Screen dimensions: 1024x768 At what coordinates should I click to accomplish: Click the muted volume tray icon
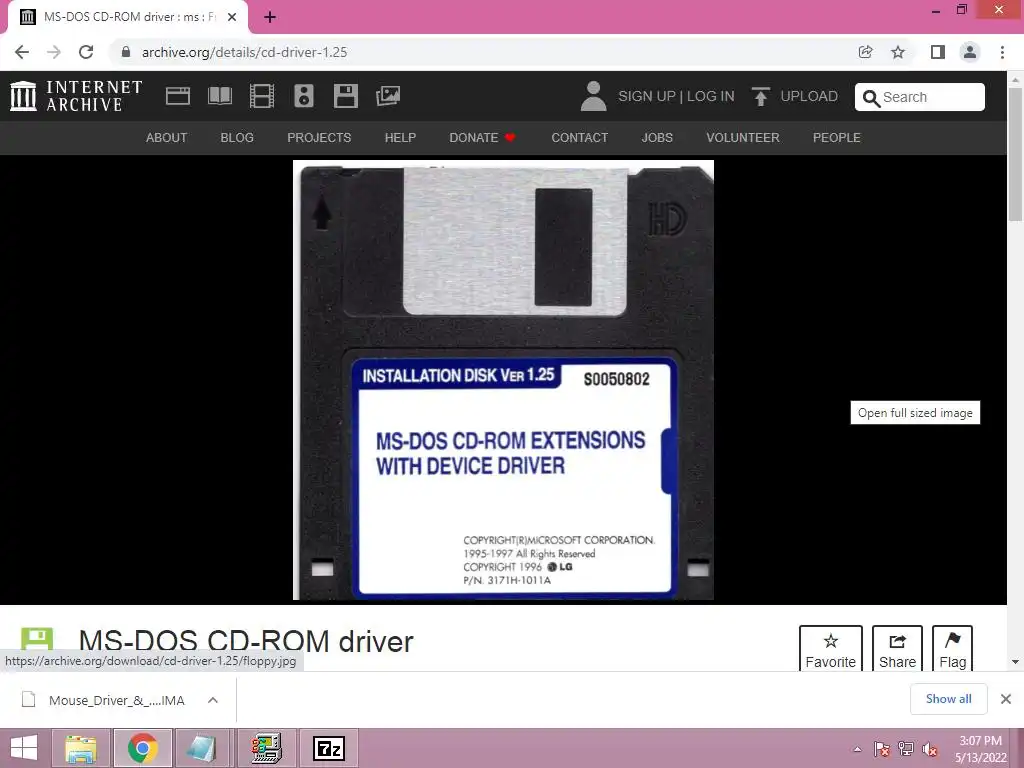[x=931, y=749]
